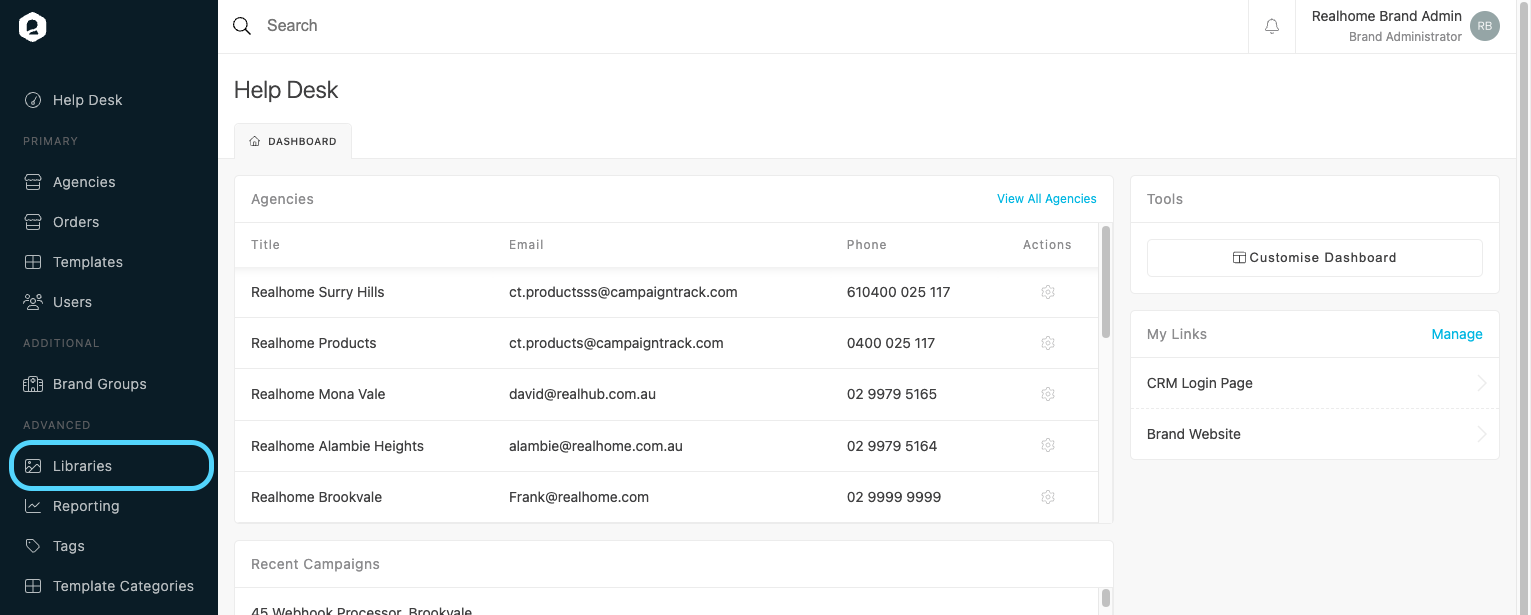Click Realhome Products title

314,343
